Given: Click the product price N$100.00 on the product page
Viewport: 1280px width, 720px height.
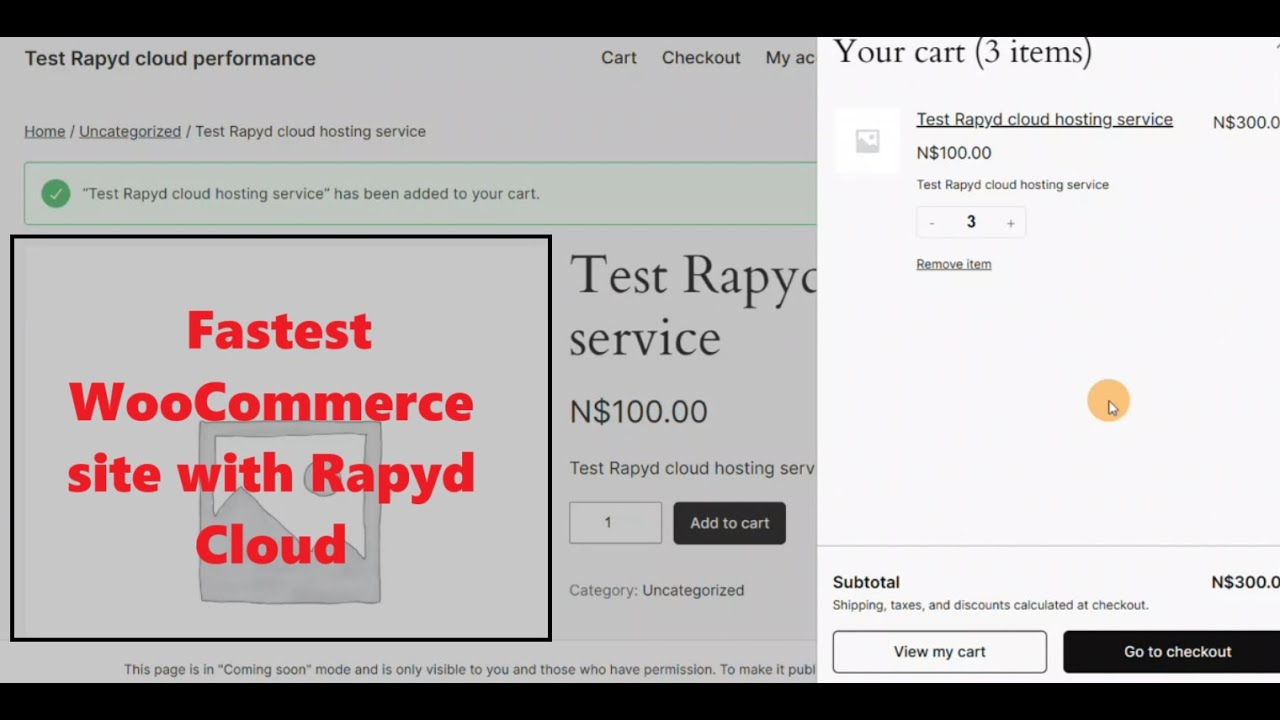Looking at the screenshot, I should [638, 411].
